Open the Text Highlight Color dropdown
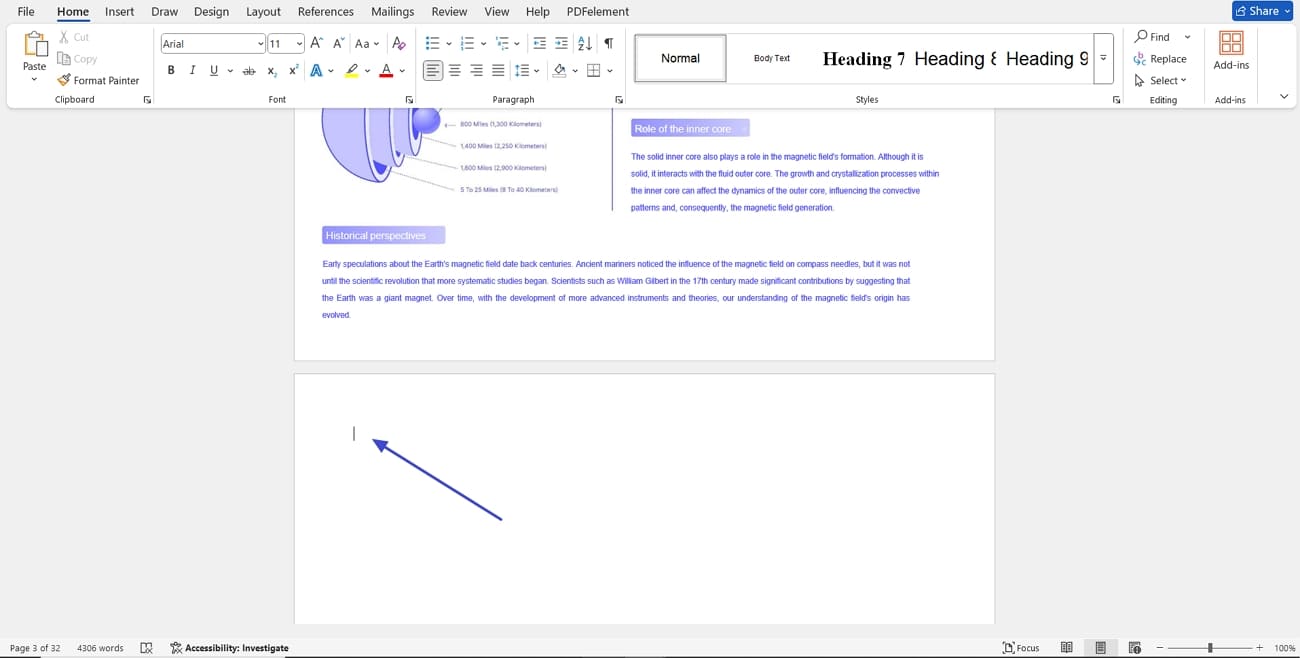This screenshot has height=658, width=1300. (x=365, y=70)
